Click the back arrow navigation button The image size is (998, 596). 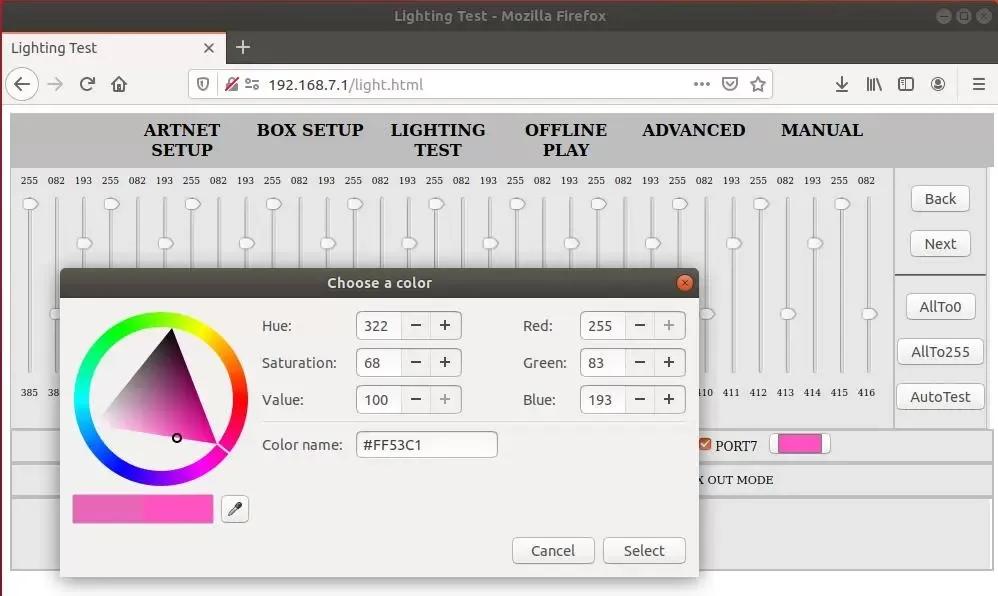coord(22,85)
